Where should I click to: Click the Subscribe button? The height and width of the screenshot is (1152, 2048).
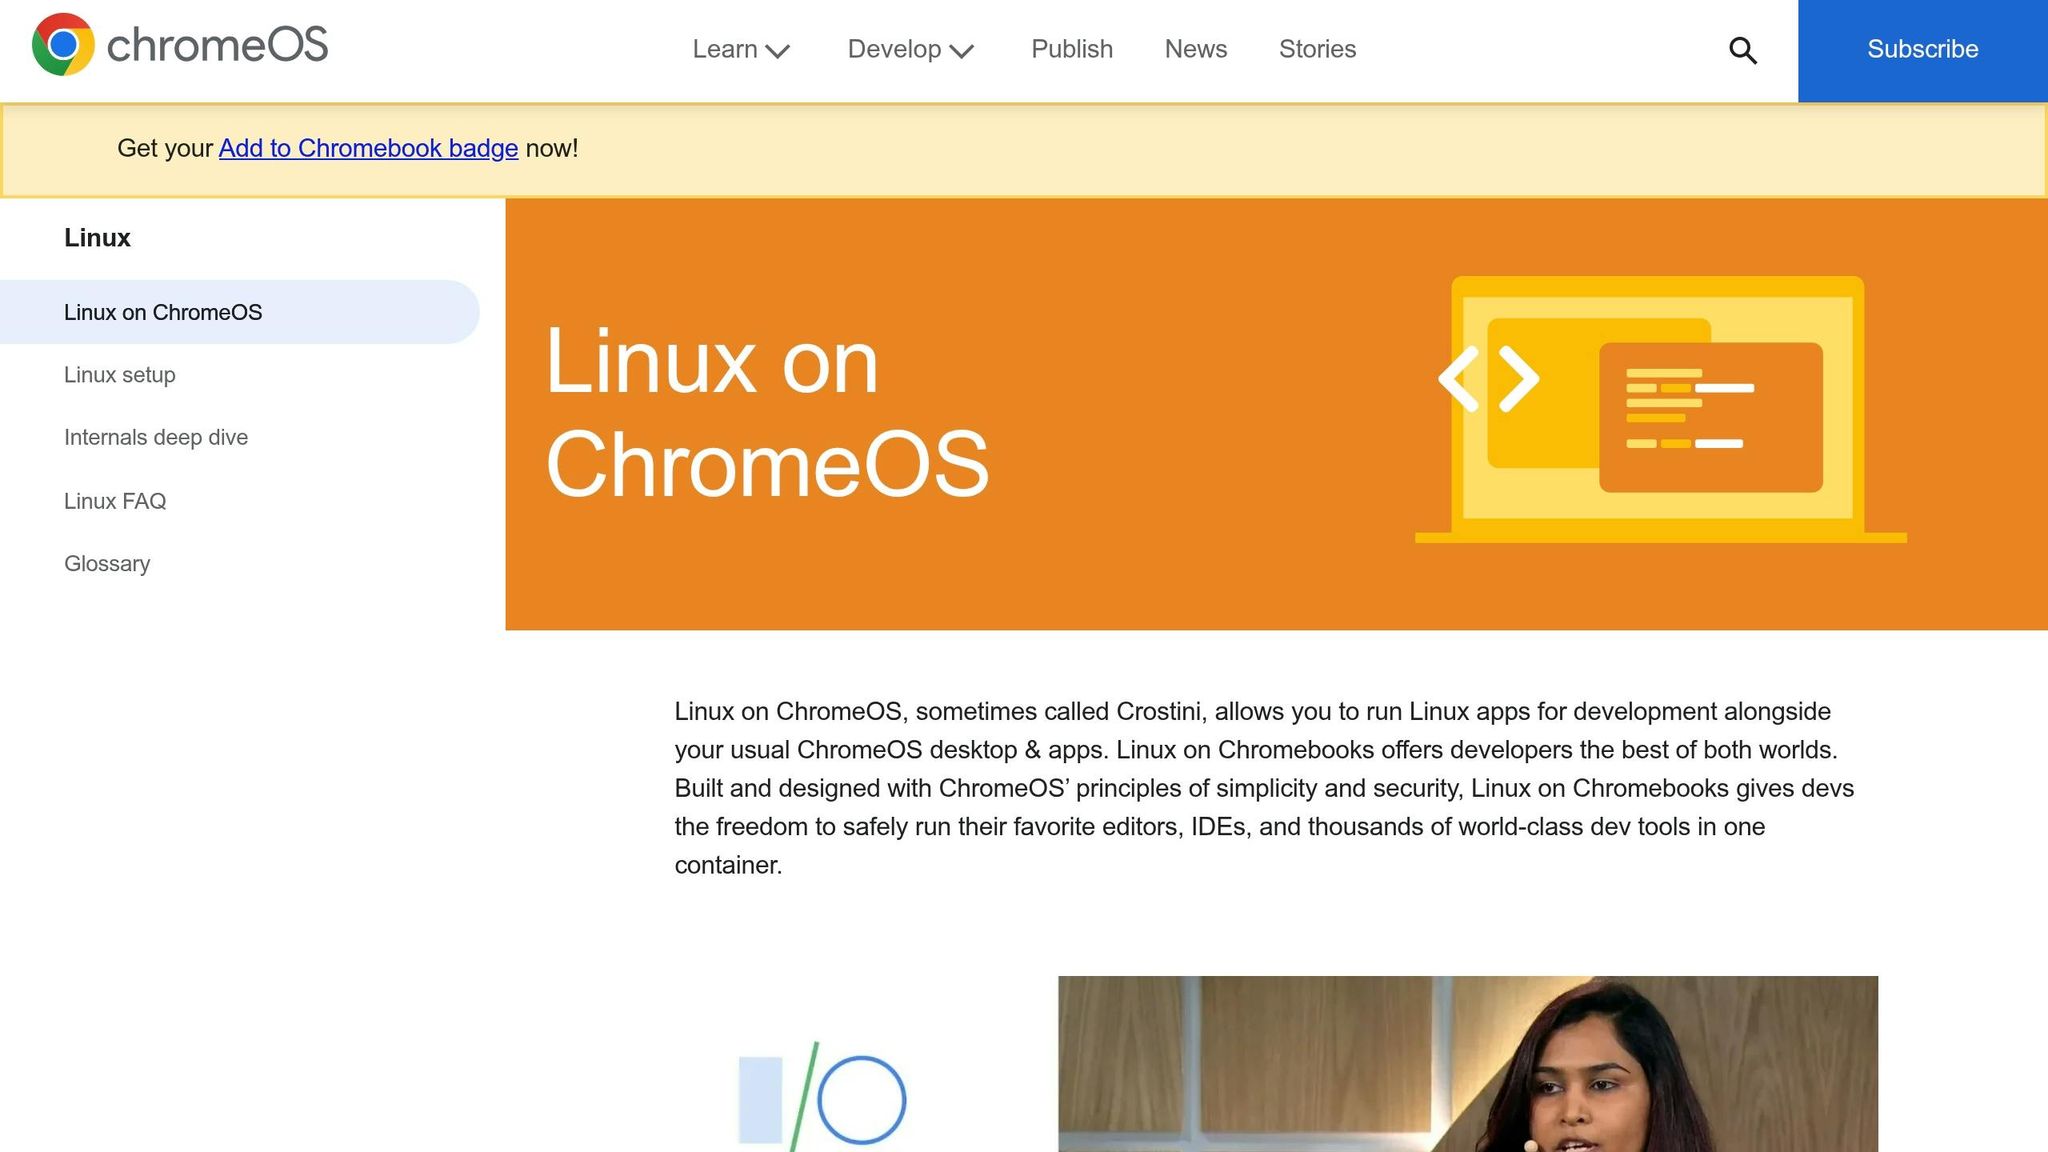(1922, 50)
